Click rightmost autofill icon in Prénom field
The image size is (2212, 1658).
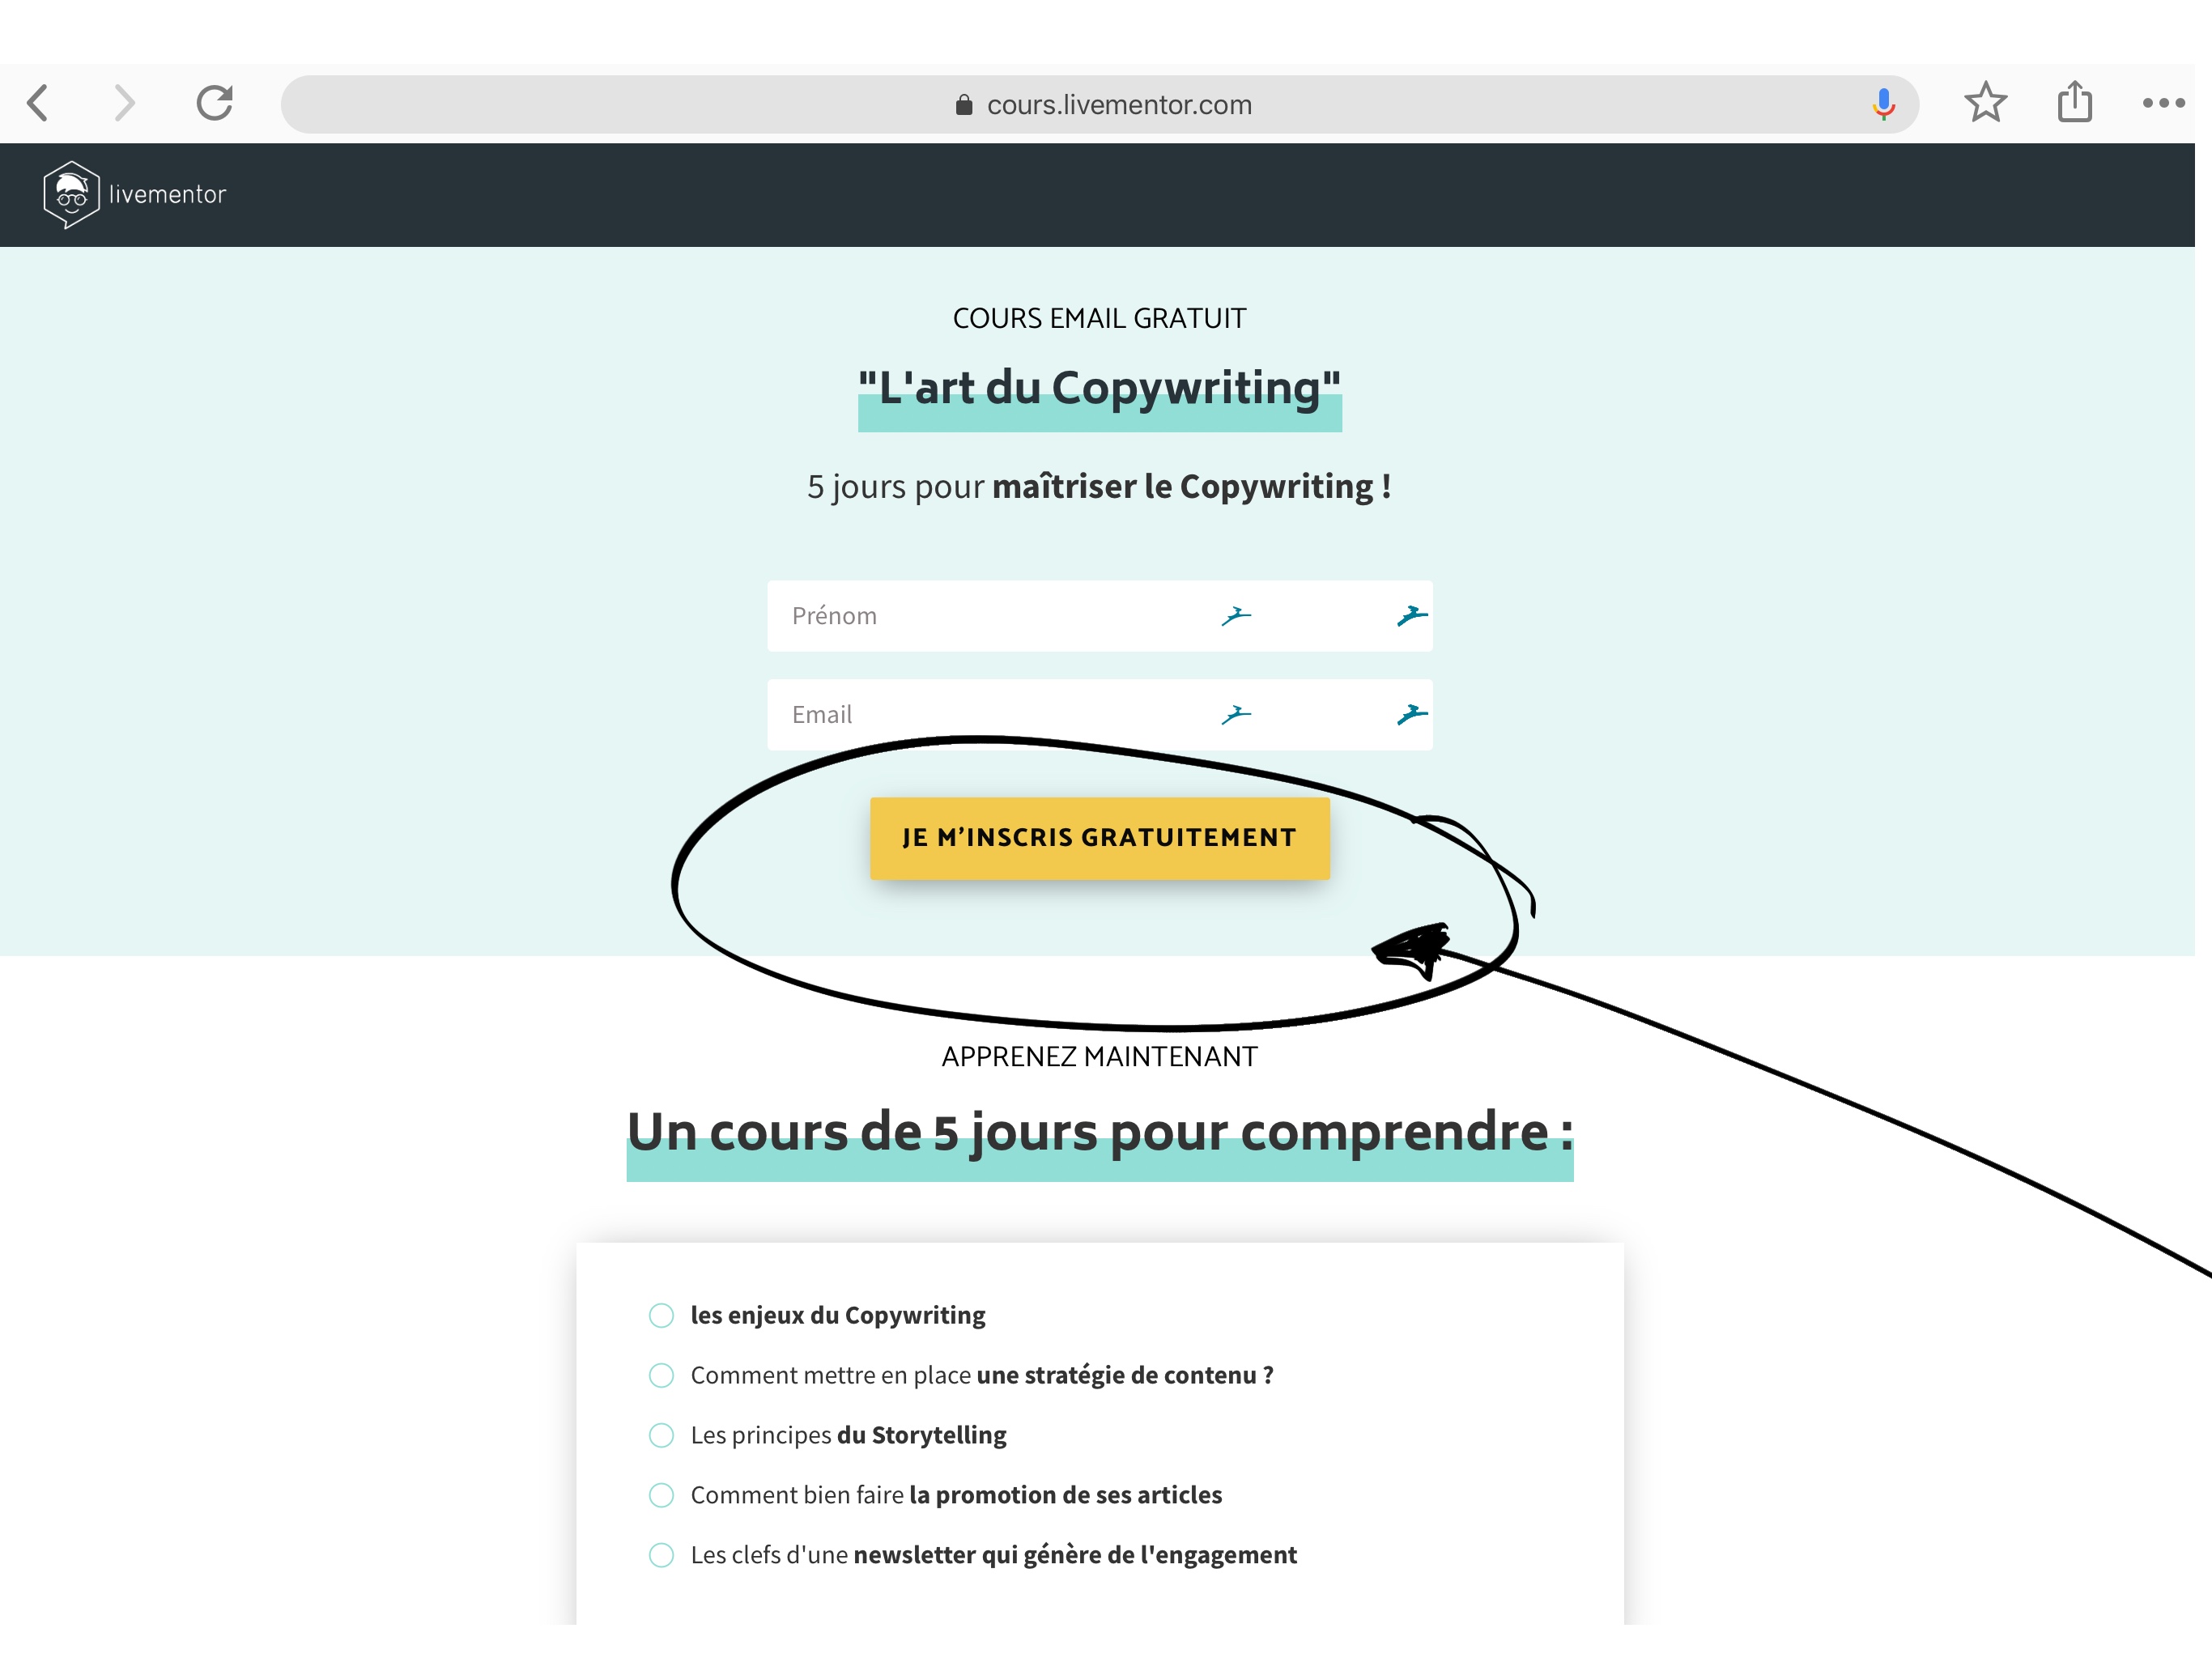click(x=1412, y=616)
